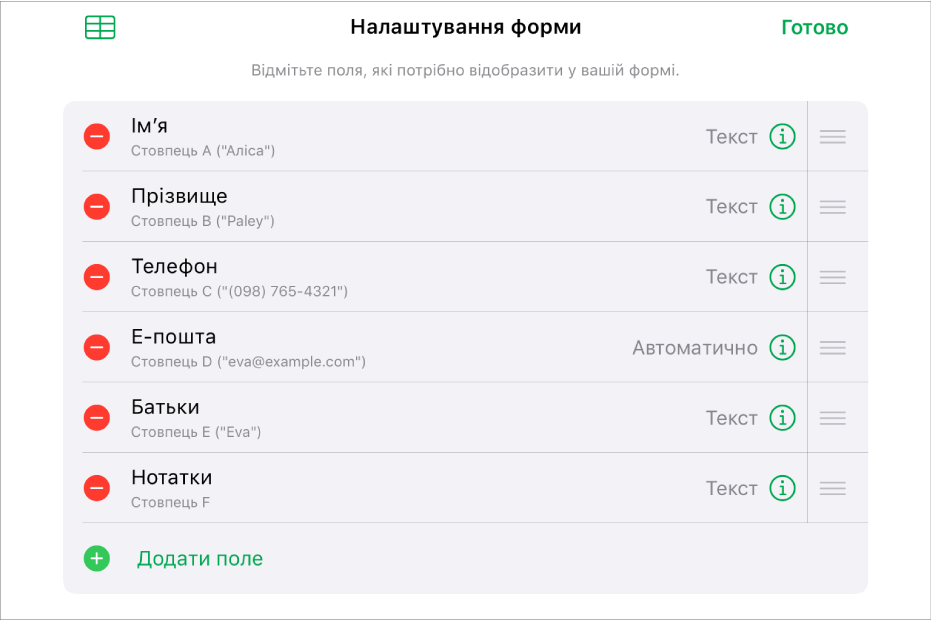Grab the reorder handle of the Нотатки field
931x620 pixels.
[833, 488]
